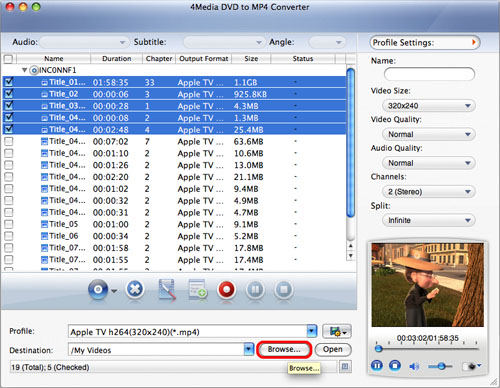
Task: Check the Title_05 checkbox
Action: 9,224
